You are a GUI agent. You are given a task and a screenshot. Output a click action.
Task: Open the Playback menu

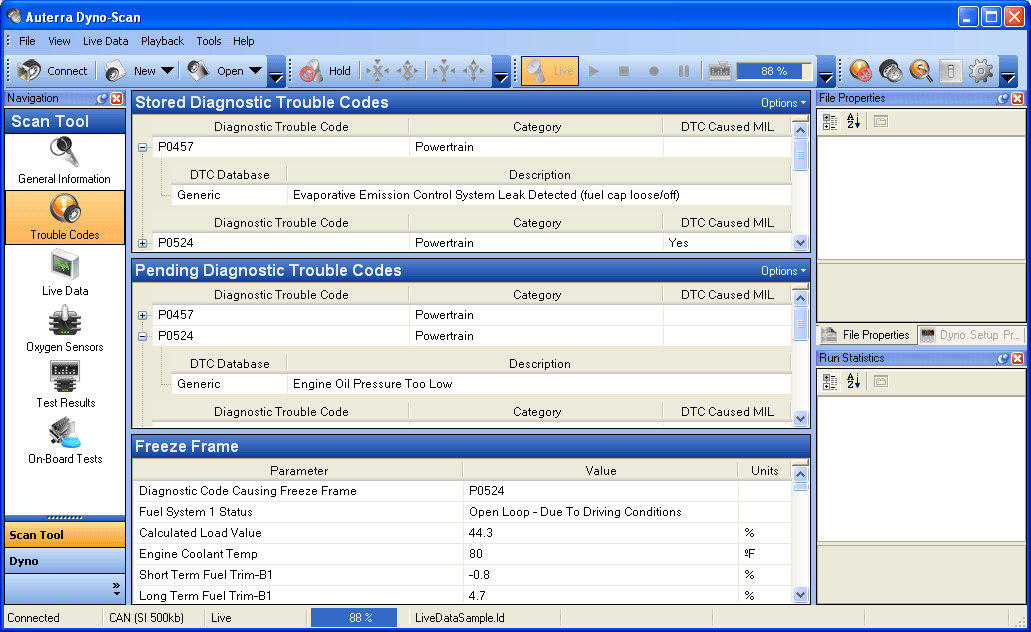click(162, 41)
